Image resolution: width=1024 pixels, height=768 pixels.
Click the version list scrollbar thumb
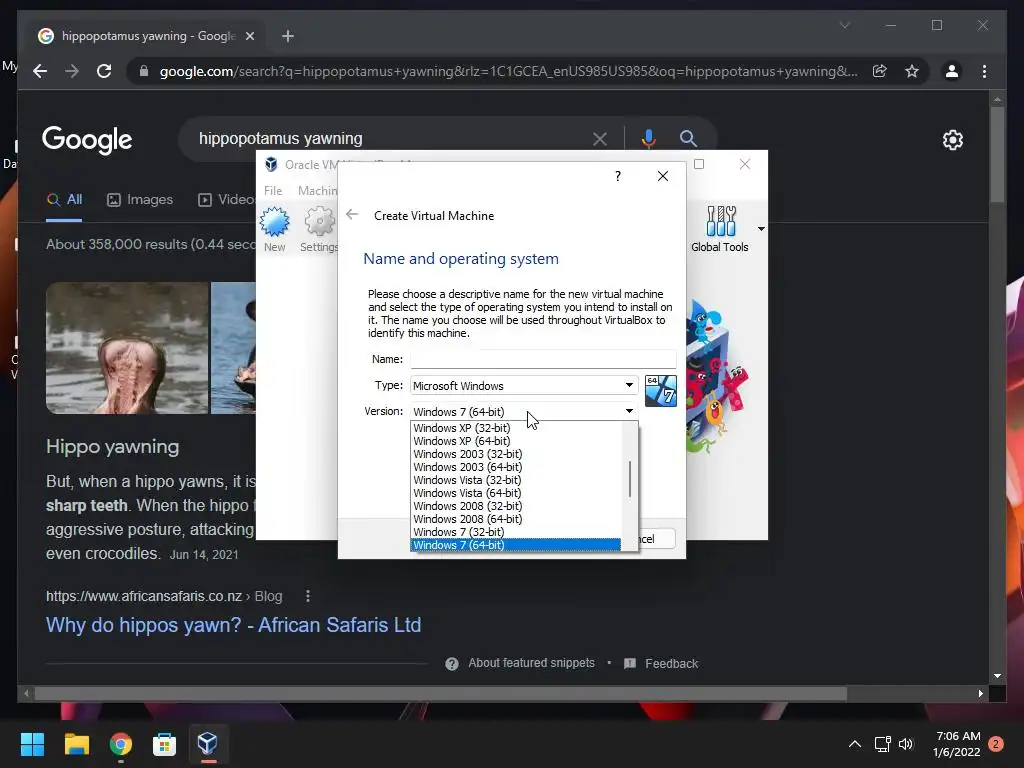point(630,479)
